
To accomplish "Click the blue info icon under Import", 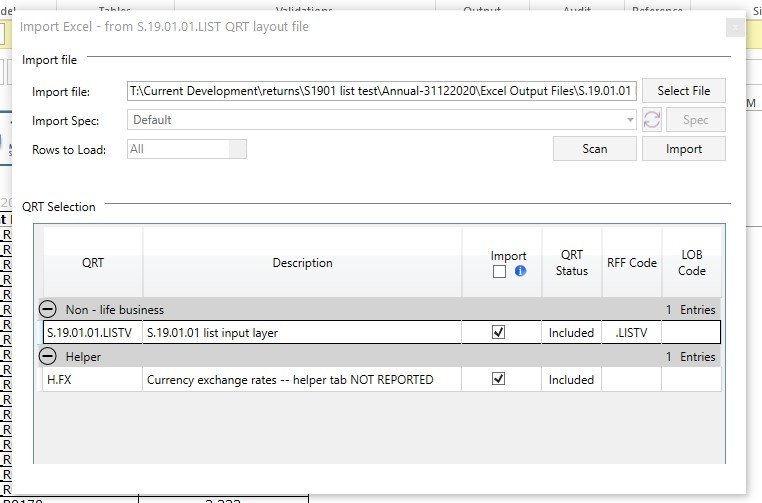I will click(x=520, y=271).
